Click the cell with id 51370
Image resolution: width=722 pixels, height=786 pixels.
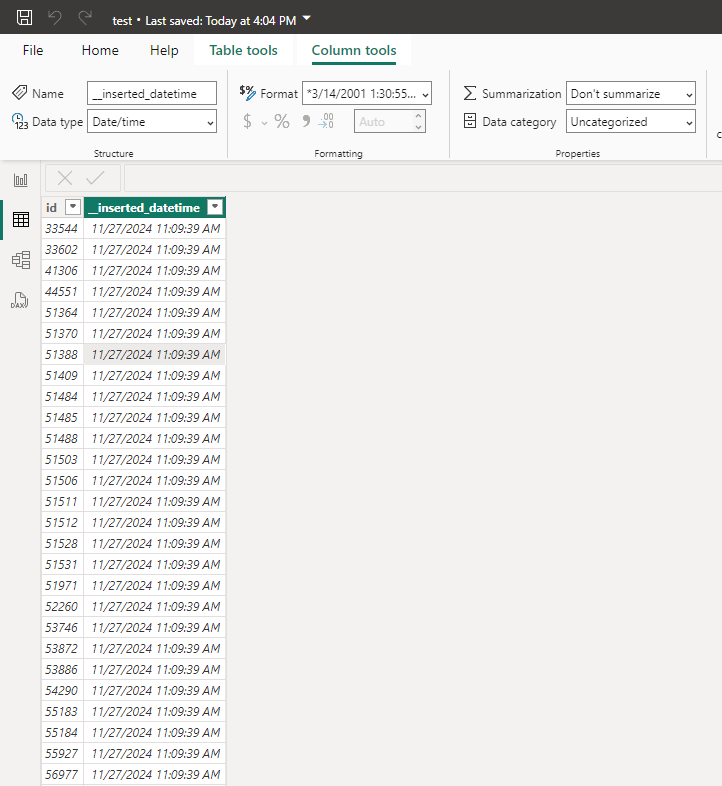coord(62,334)
